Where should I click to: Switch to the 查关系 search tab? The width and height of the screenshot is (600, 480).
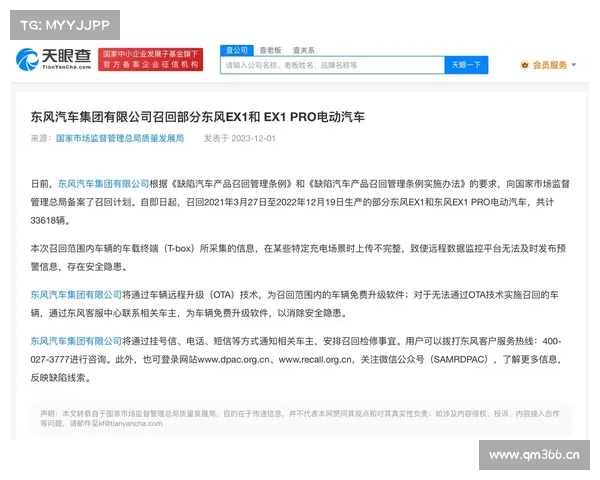click(303, 50)
